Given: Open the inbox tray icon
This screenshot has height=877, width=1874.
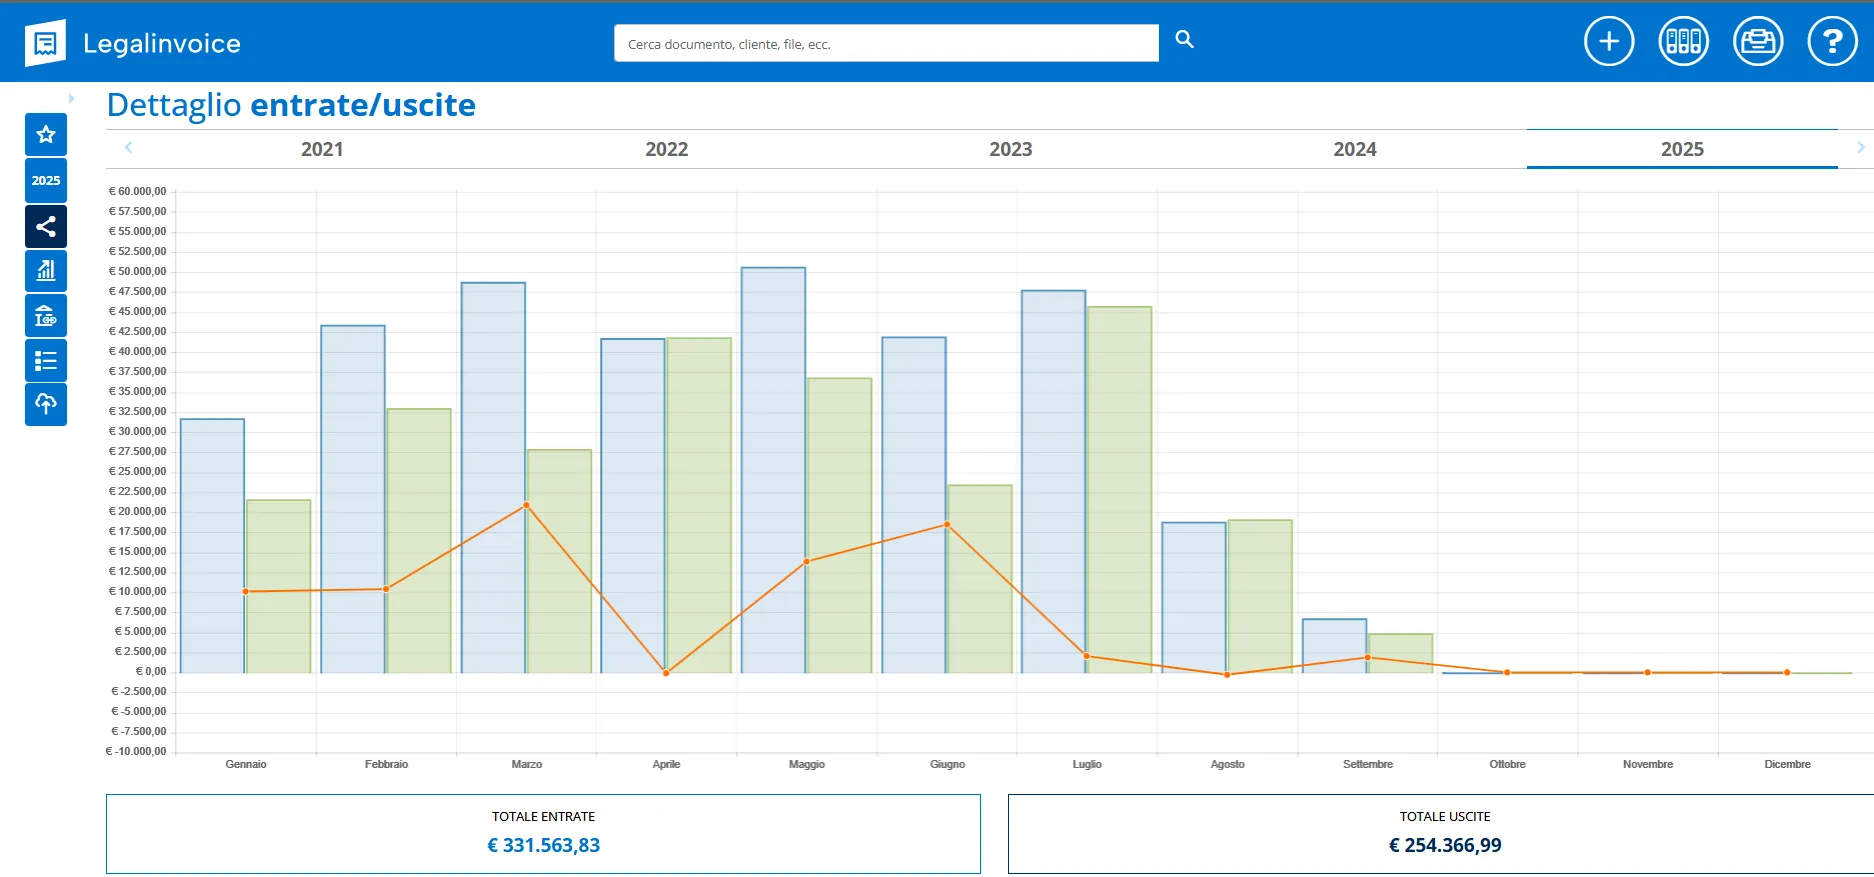Looking at the screenshot, I should coord(1758,42).
